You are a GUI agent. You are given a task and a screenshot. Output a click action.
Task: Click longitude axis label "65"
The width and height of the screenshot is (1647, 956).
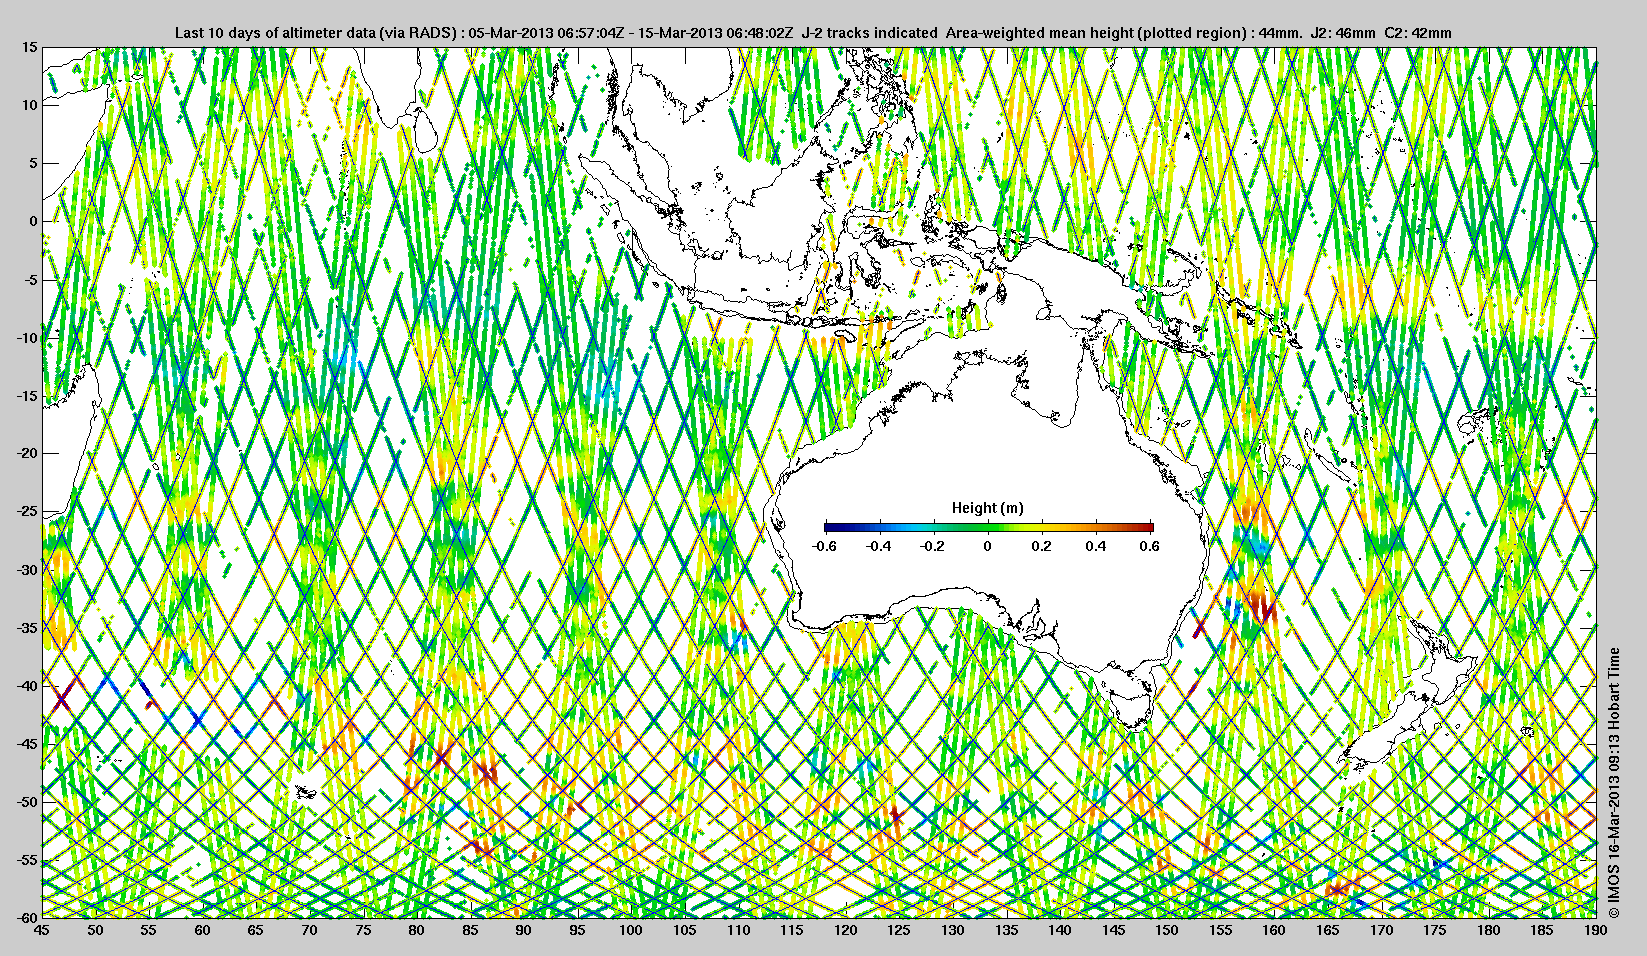256,930
